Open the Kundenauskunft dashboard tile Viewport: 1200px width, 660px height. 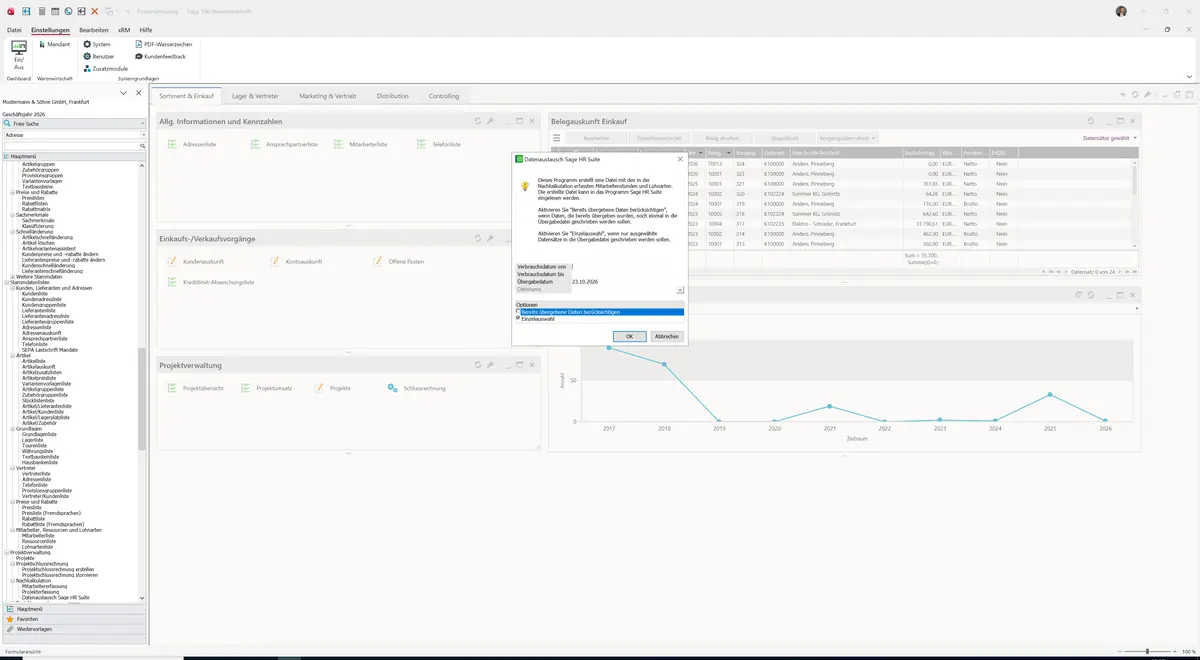click(x=196, y=261)
